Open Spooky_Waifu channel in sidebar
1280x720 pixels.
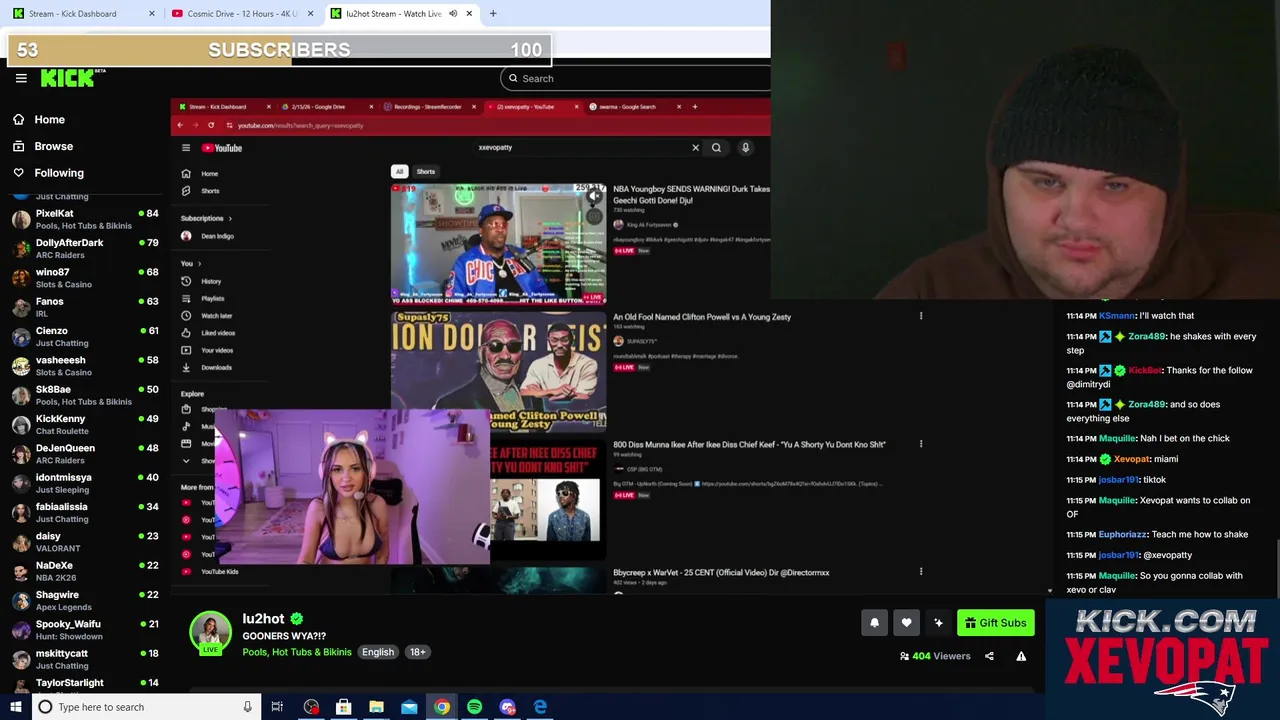point(85,629)
